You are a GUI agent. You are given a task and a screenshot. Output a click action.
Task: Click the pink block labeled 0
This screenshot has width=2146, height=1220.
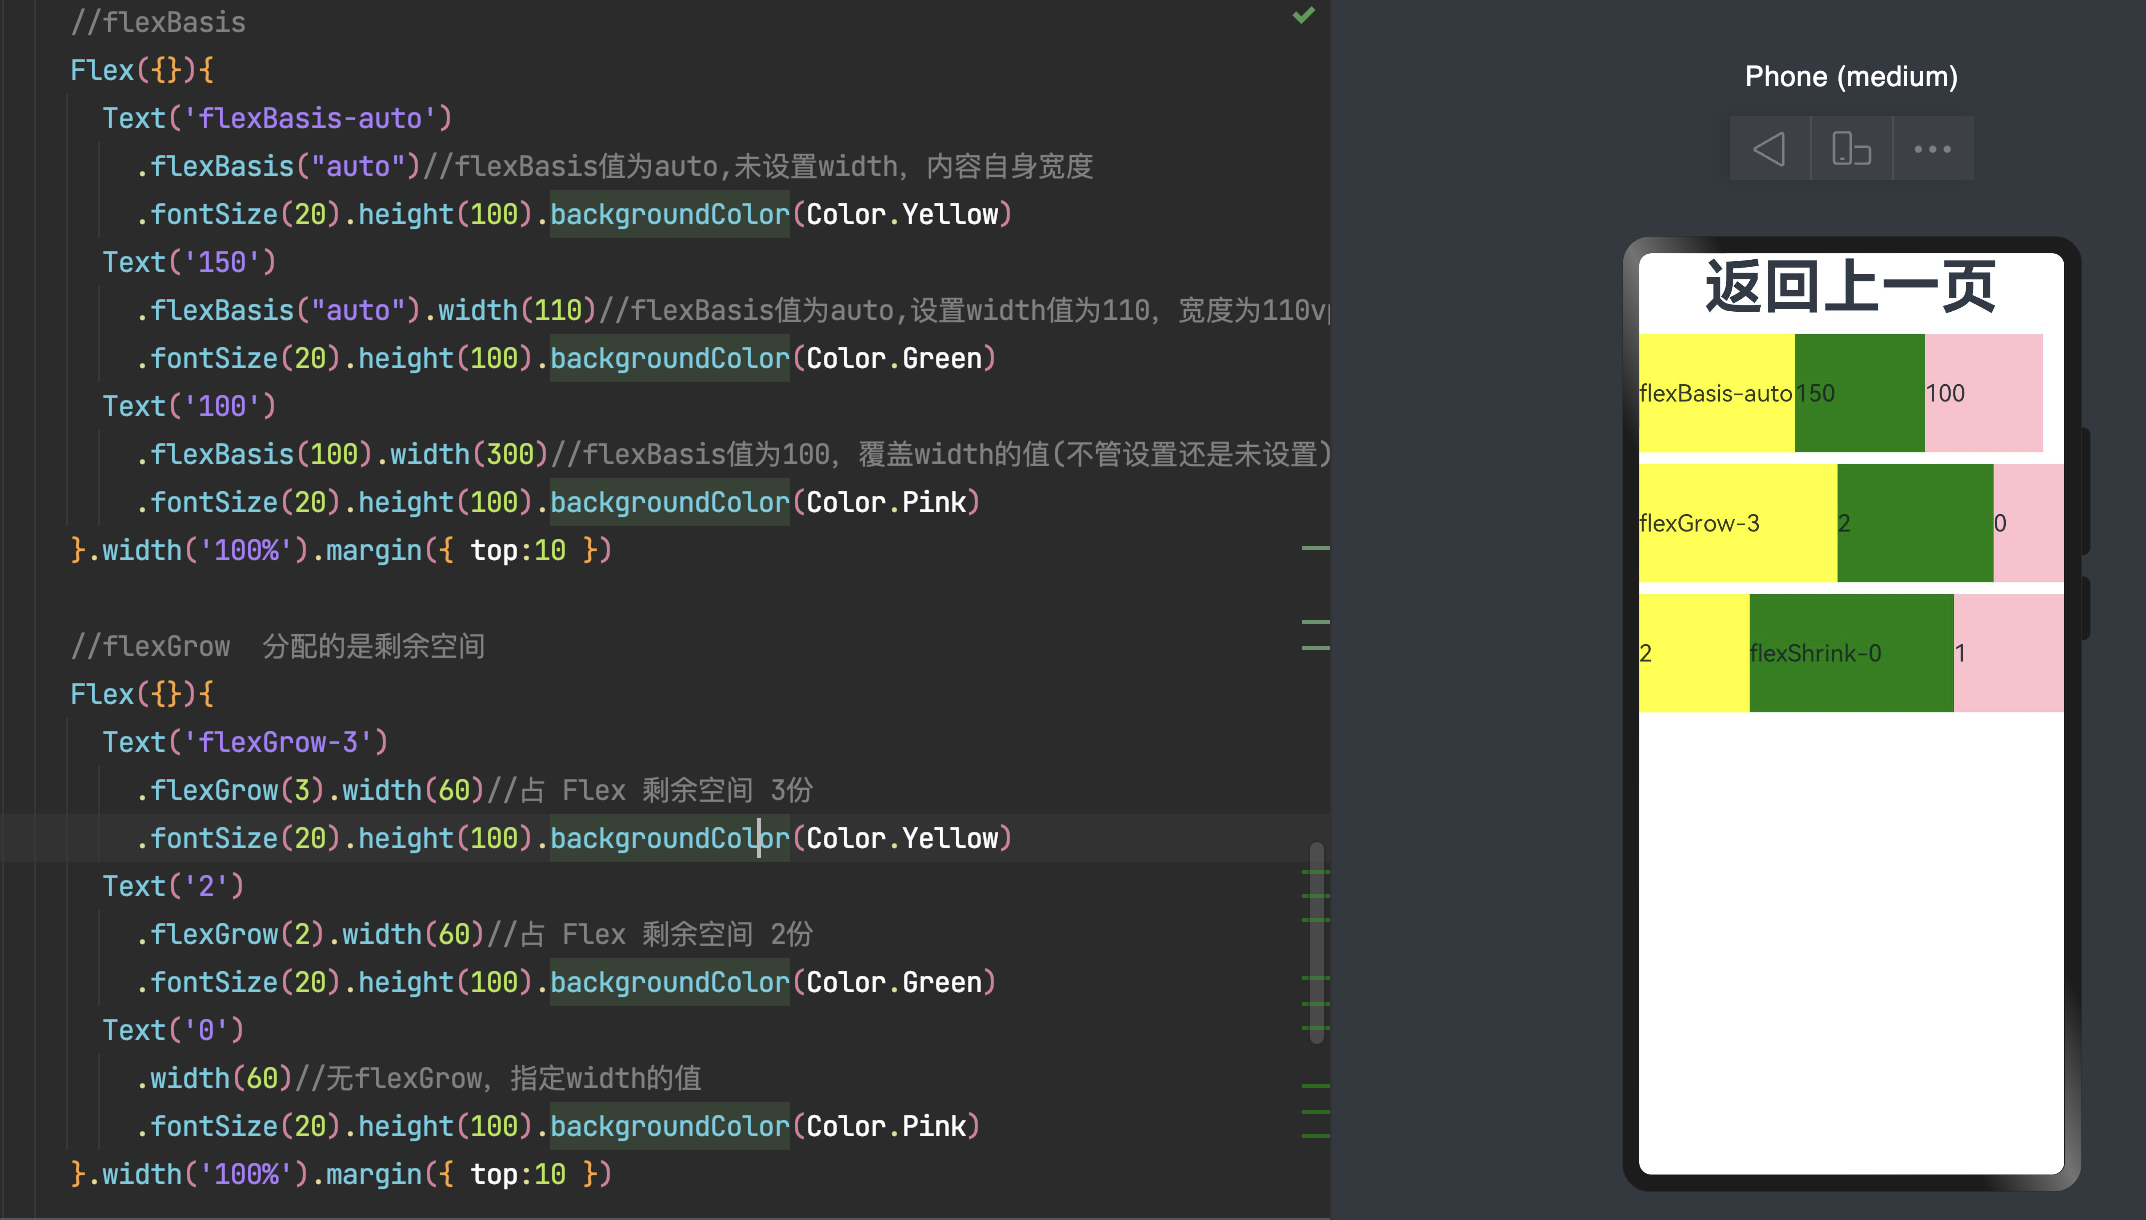point(2028,523)
